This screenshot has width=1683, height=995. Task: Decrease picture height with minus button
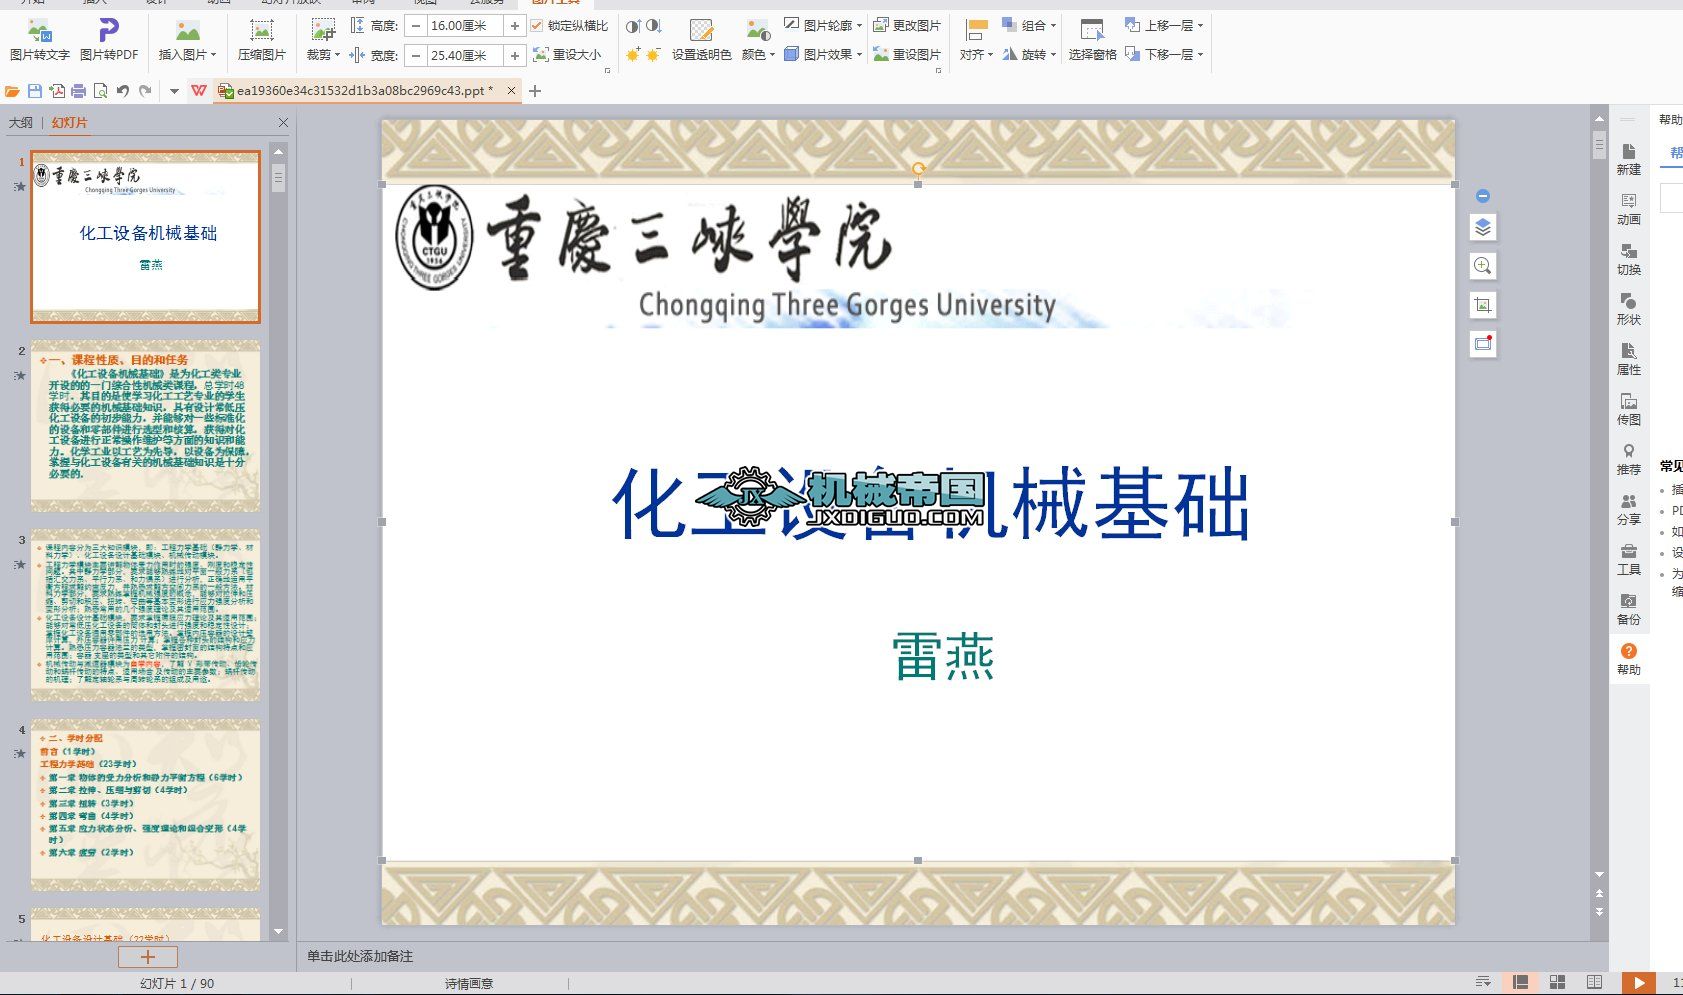point(416,26)
